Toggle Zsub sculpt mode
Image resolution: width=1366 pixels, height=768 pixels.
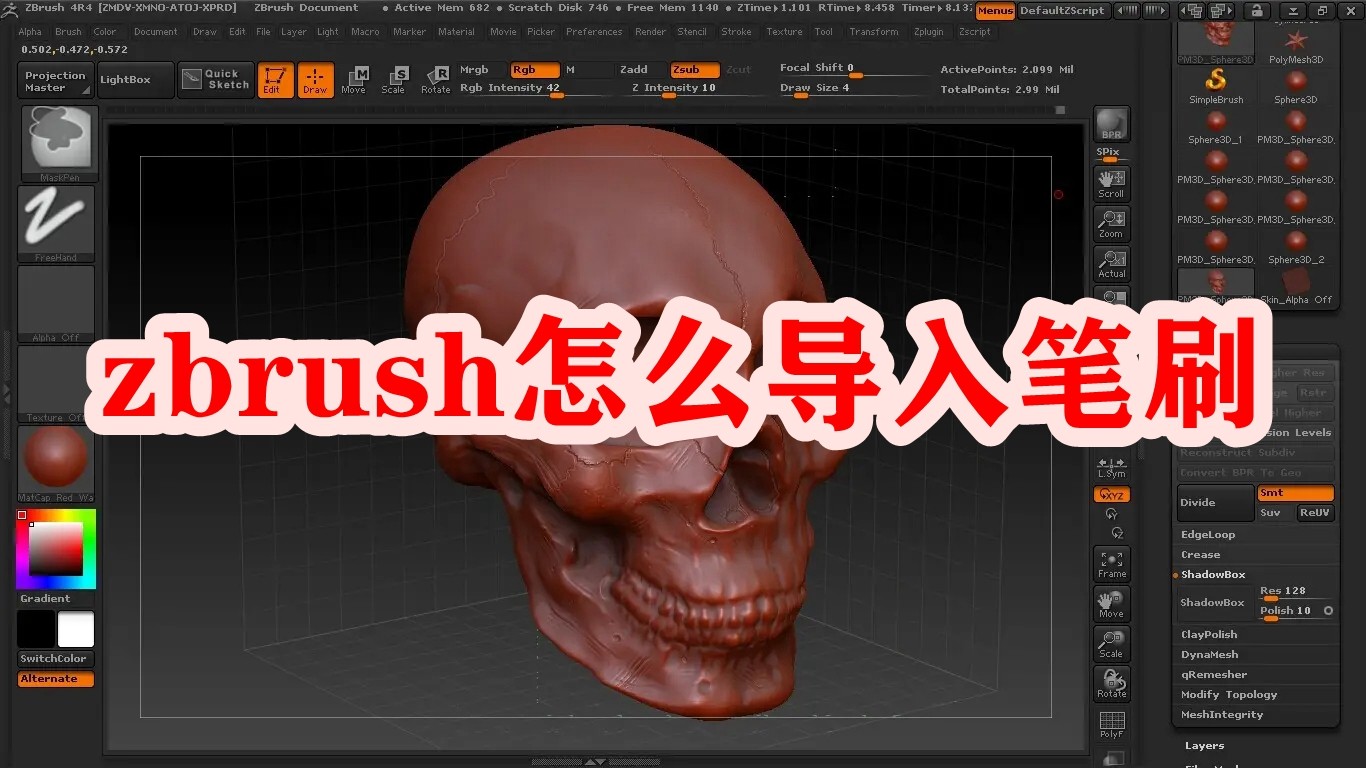click(695, 70)
